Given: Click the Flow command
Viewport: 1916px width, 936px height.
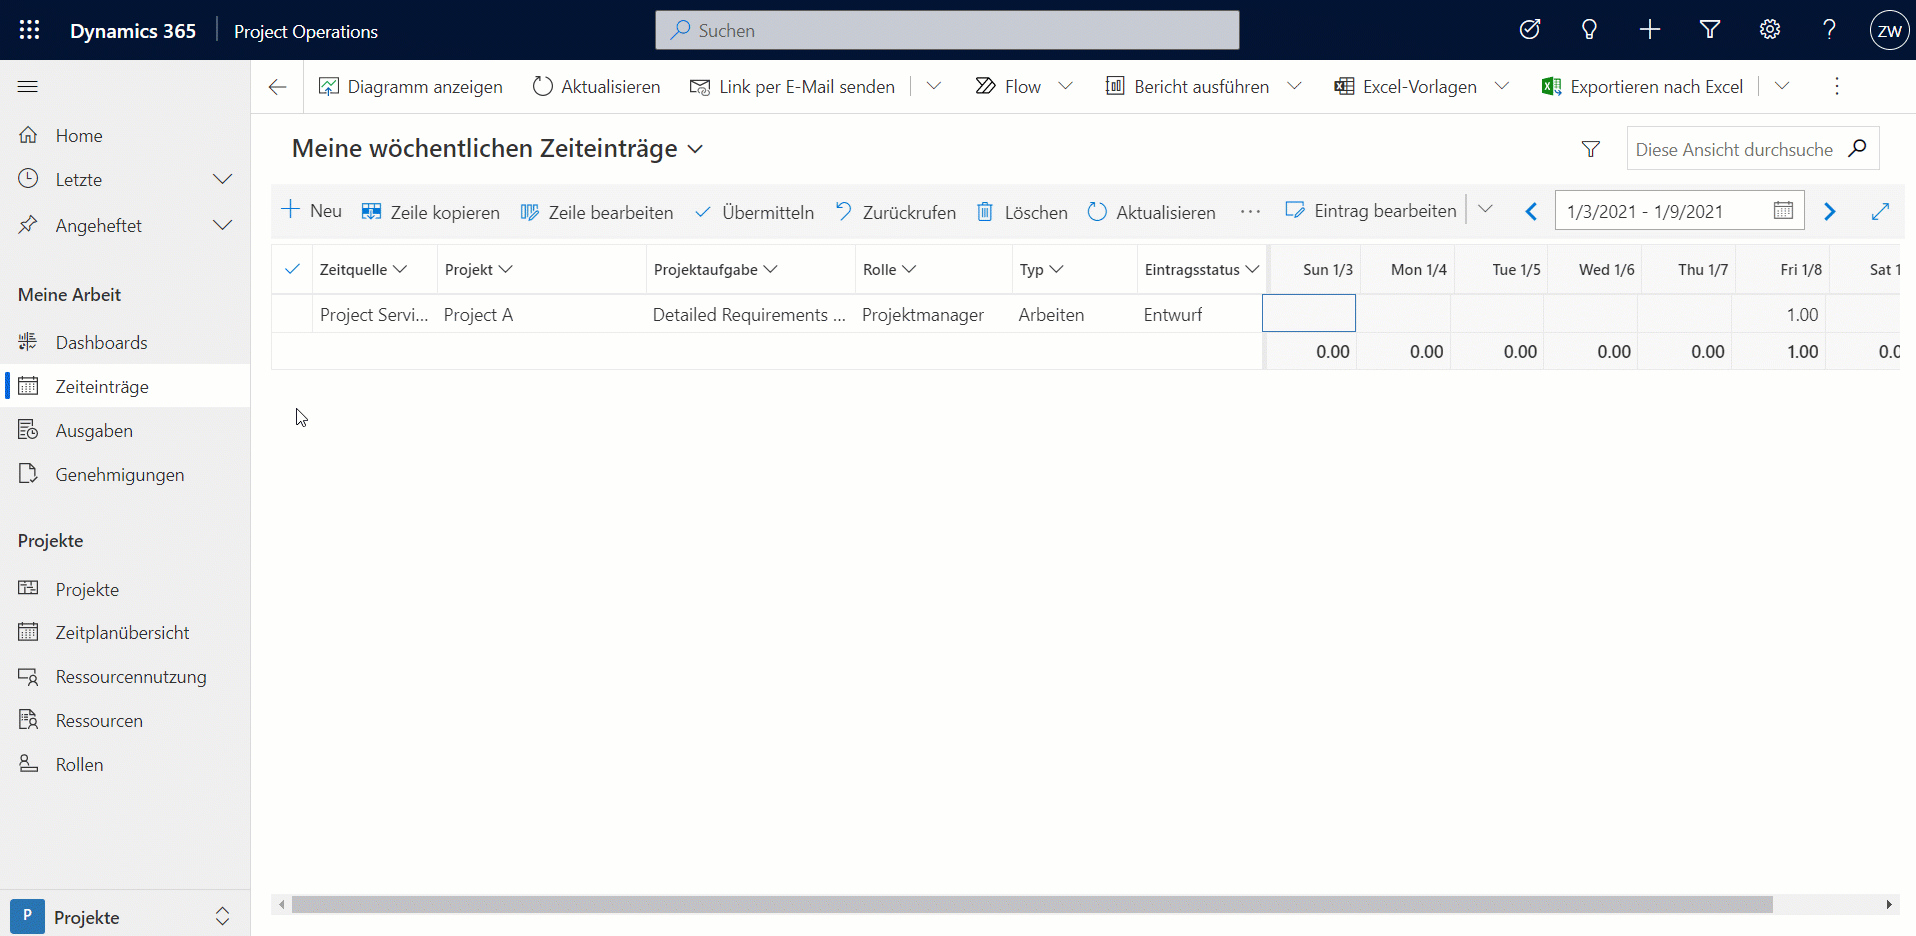Looking at the screenshot, I should point(1008,87).
